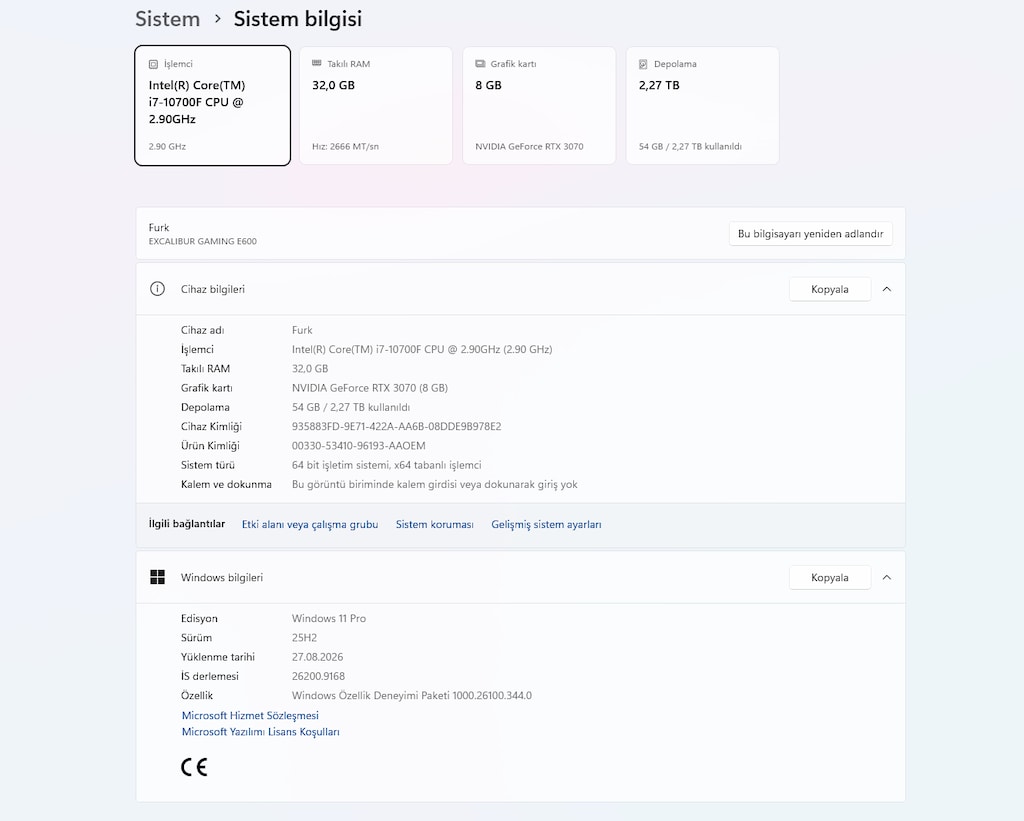The image size is (1024, 821).
Task: Select the Takılı RAM 32,0 GB card
Action: (x=376, y=106)
